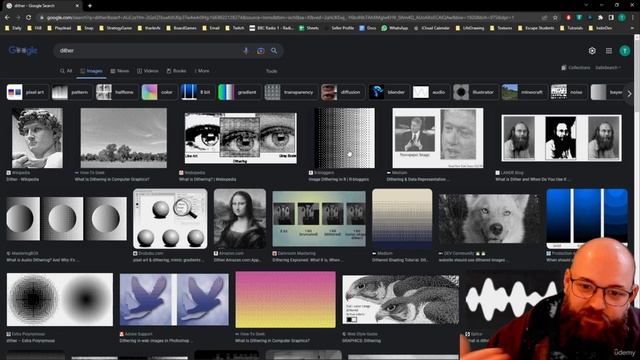Open the iCloud Calendar bookmark

click(x=431, y=28)
